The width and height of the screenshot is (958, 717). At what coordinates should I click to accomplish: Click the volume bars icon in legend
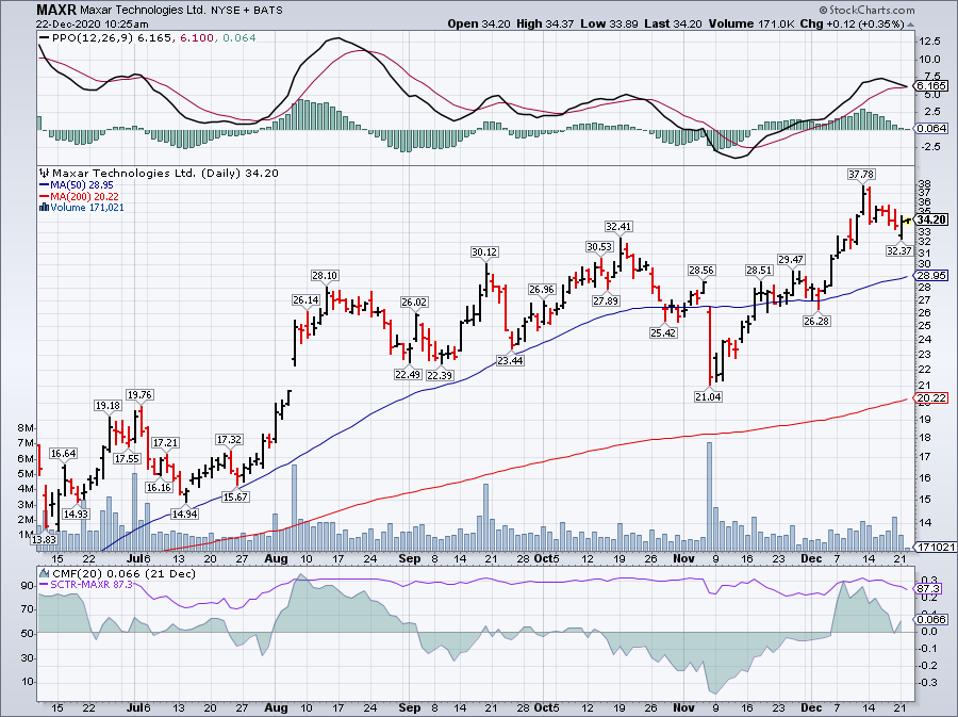pos(44,208)
